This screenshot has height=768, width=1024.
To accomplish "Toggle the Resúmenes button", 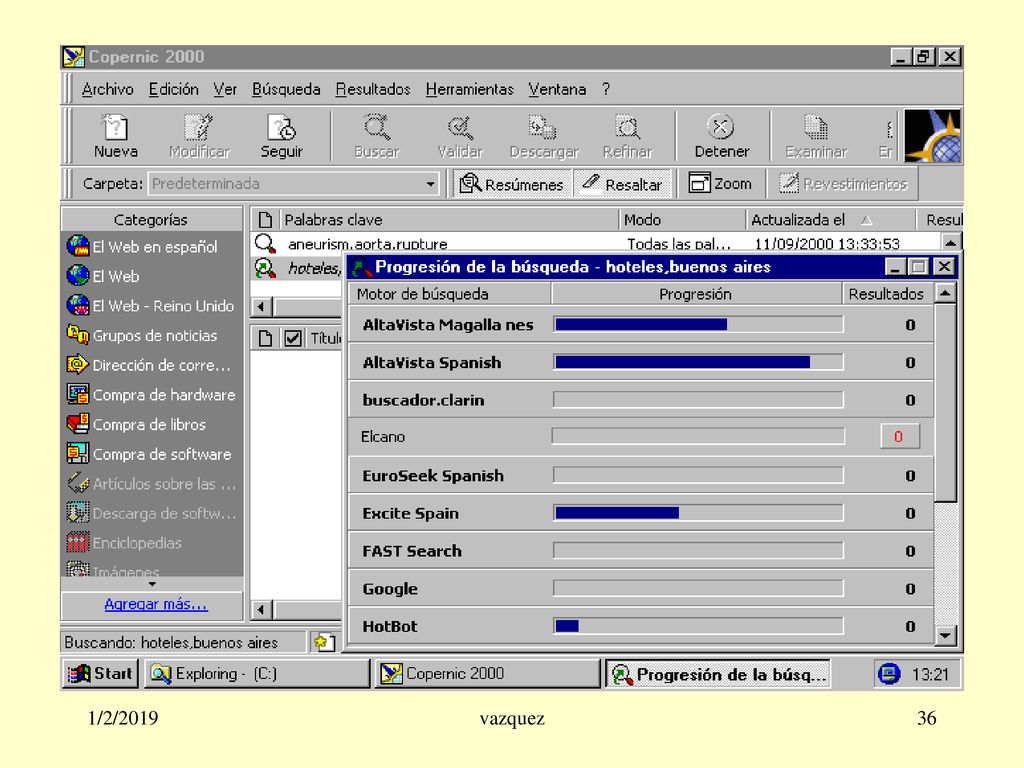I will coord(513,184).
